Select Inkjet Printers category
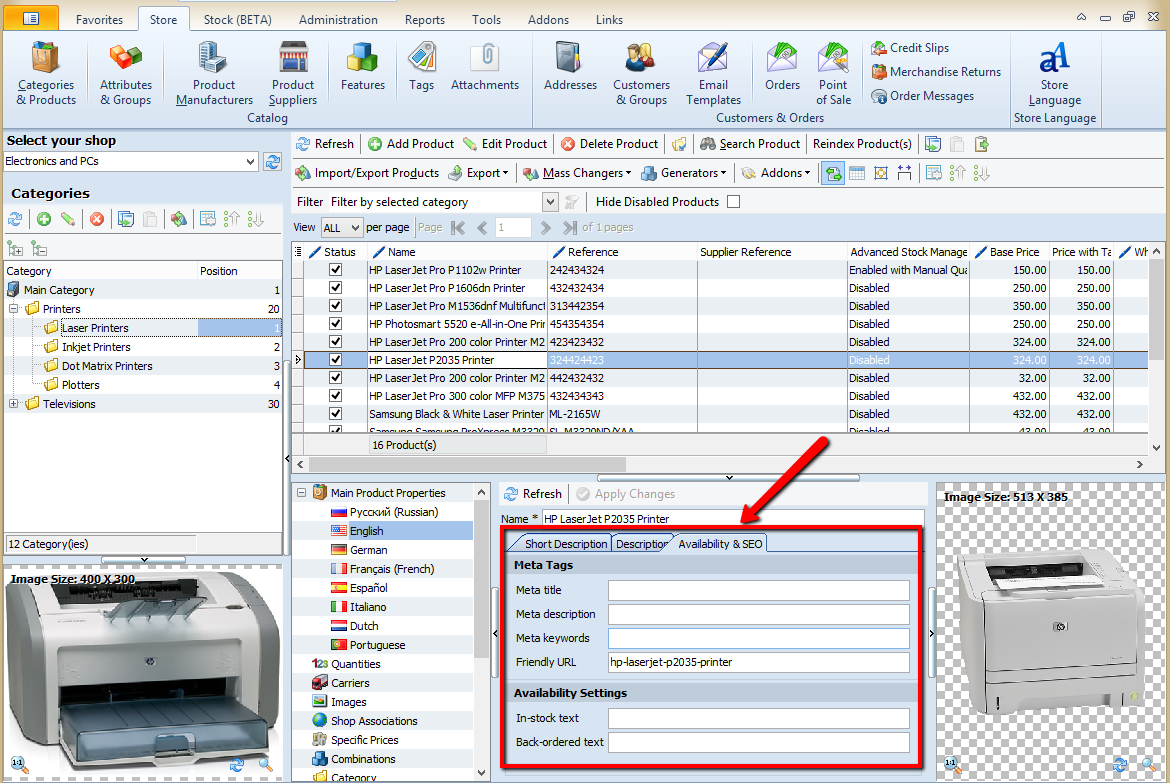The width and height of the screenshot is (1170, 783). click(96, 347)
